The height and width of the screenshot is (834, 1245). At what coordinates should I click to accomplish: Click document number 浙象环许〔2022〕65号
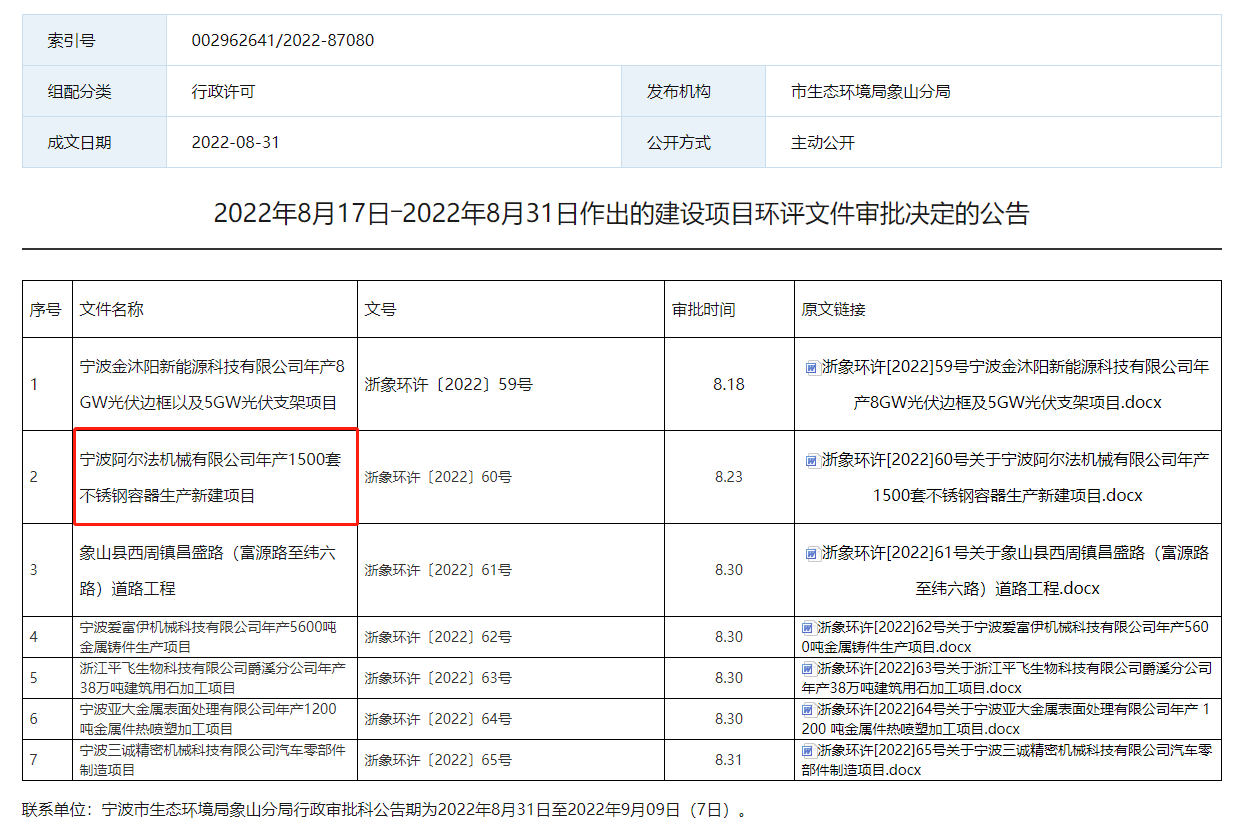pyautogui.click(x=438, y=760)
